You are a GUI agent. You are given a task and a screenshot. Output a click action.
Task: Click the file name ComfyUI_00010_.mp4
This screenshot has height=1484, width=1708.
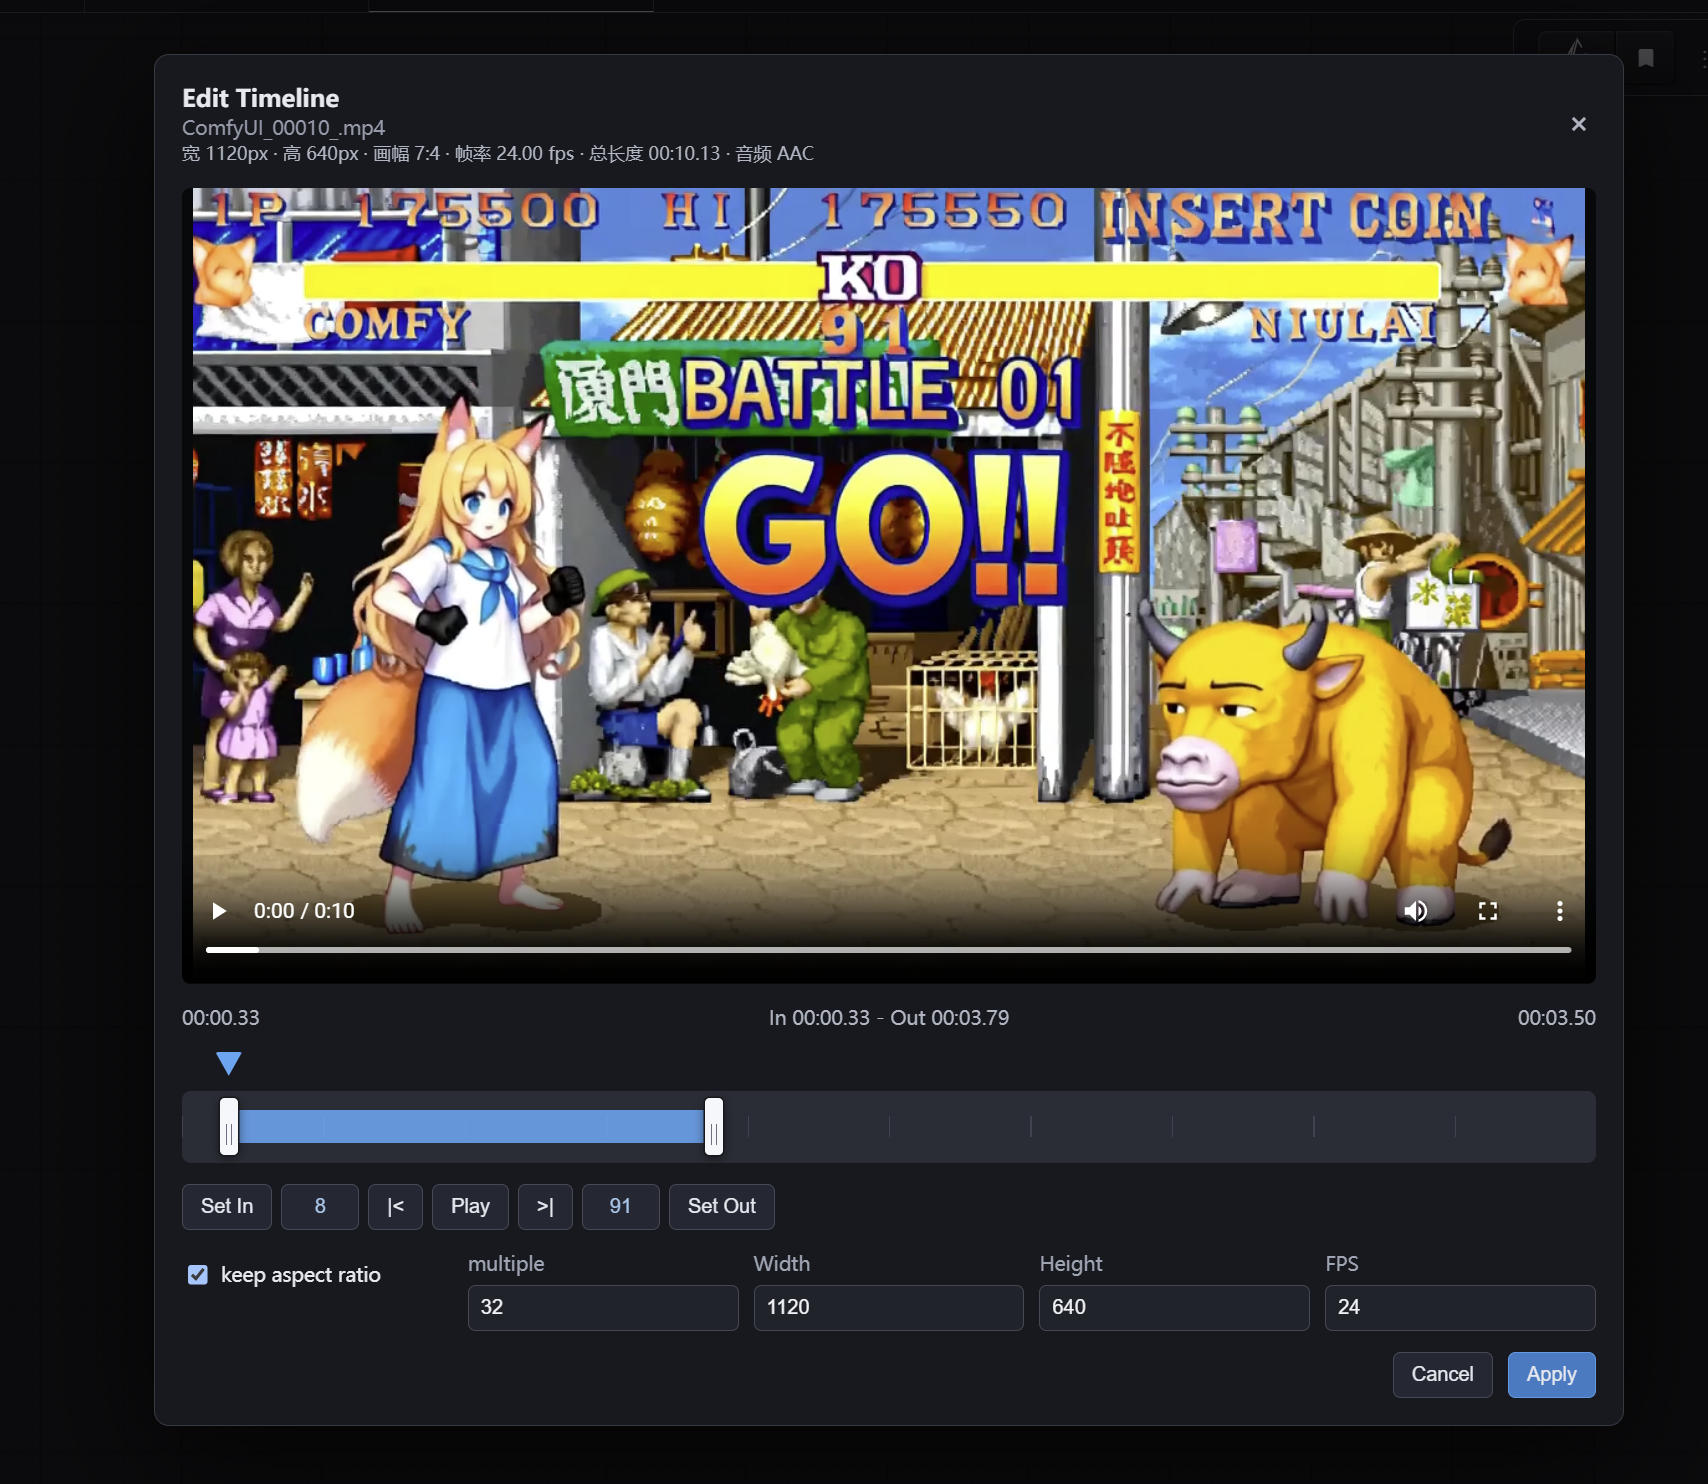(x=283, y=128)
